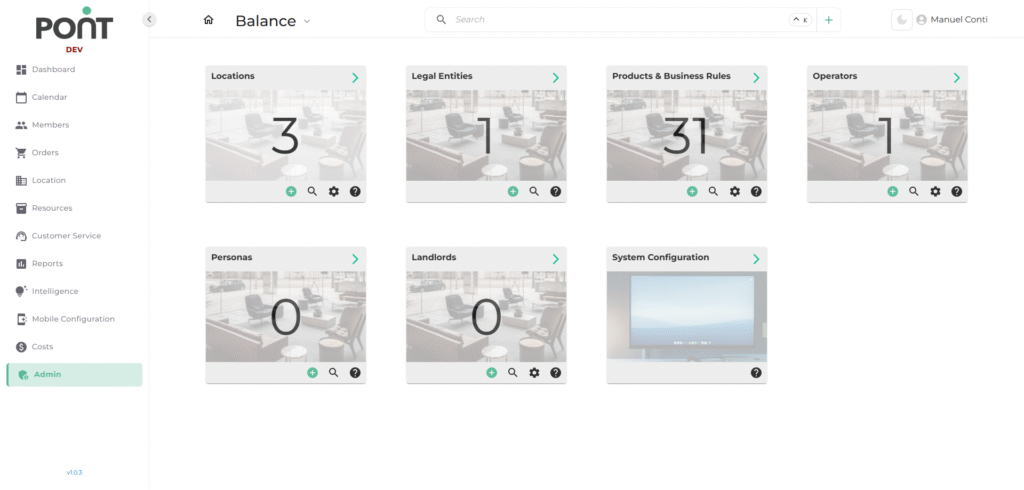Open Dashboard in the sidebar
This screenshot has height=490, width=1024.
[x=53, y=70]
